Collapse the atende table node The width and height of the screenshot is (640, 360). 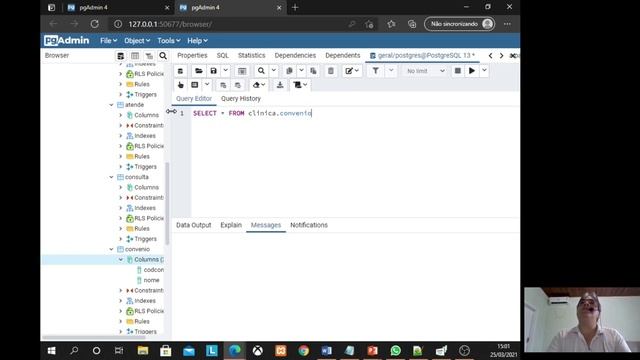111,105
